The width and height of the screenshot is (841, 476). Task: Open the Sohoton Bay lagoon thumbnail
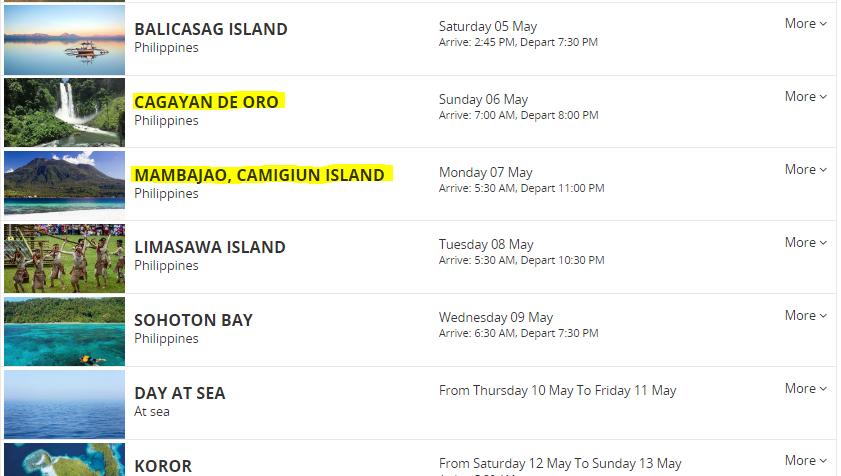click(x=64, y=332)
